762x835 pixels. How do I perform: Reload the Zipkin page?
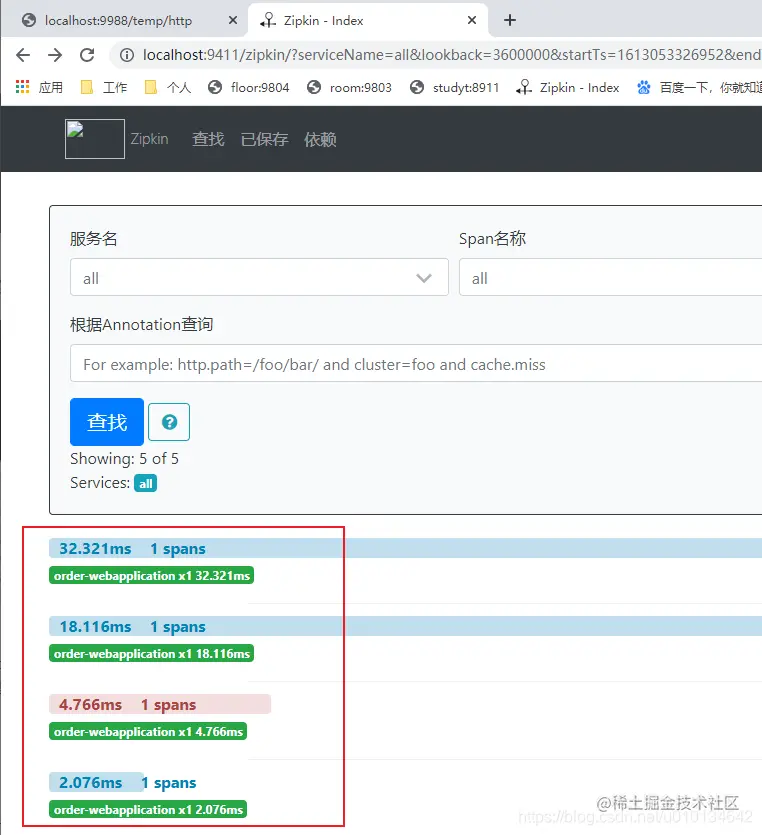click(x=87, y=55)
